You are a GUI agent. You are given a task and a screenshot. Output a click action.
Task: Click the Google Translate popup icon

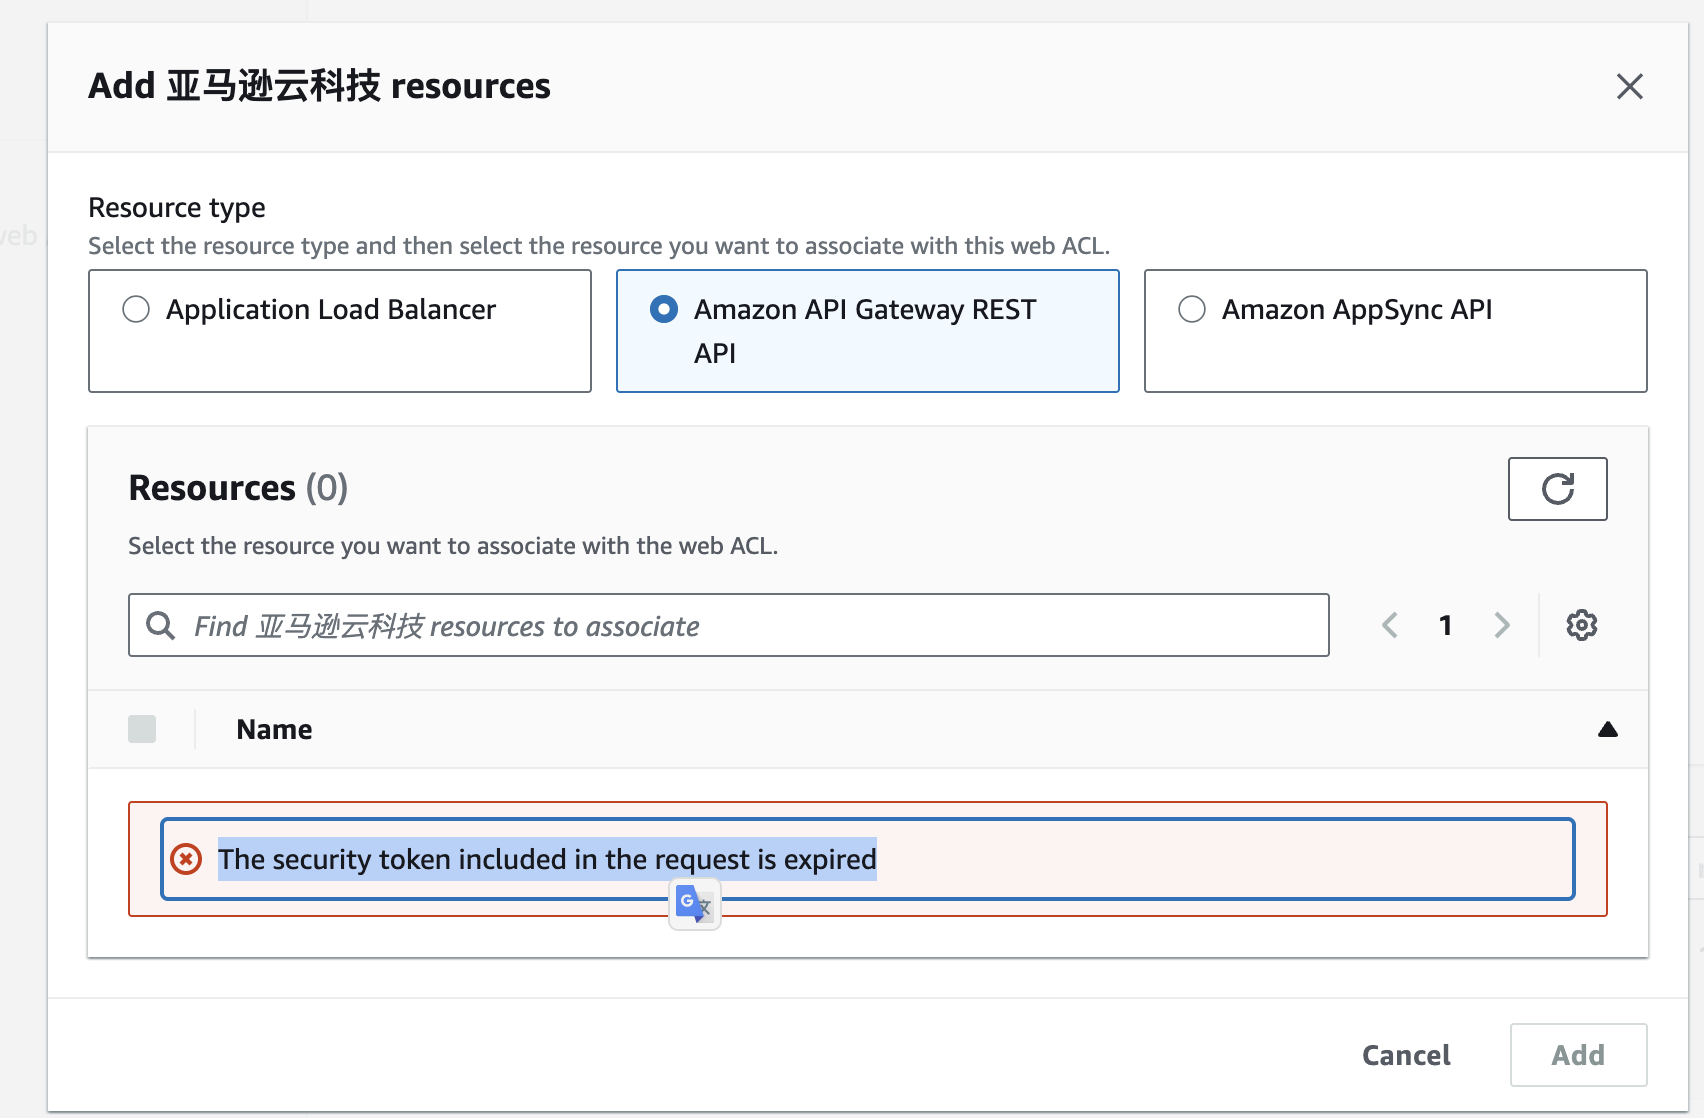(694, 904)
